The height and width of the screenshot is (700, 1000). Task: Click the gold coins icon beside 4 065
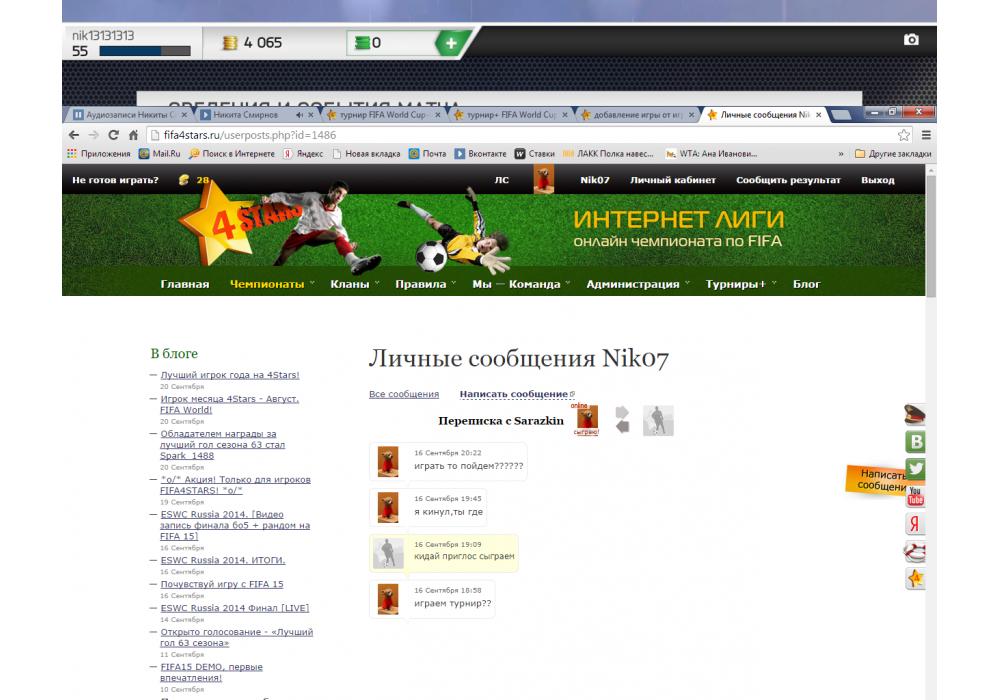coord(230,43)
